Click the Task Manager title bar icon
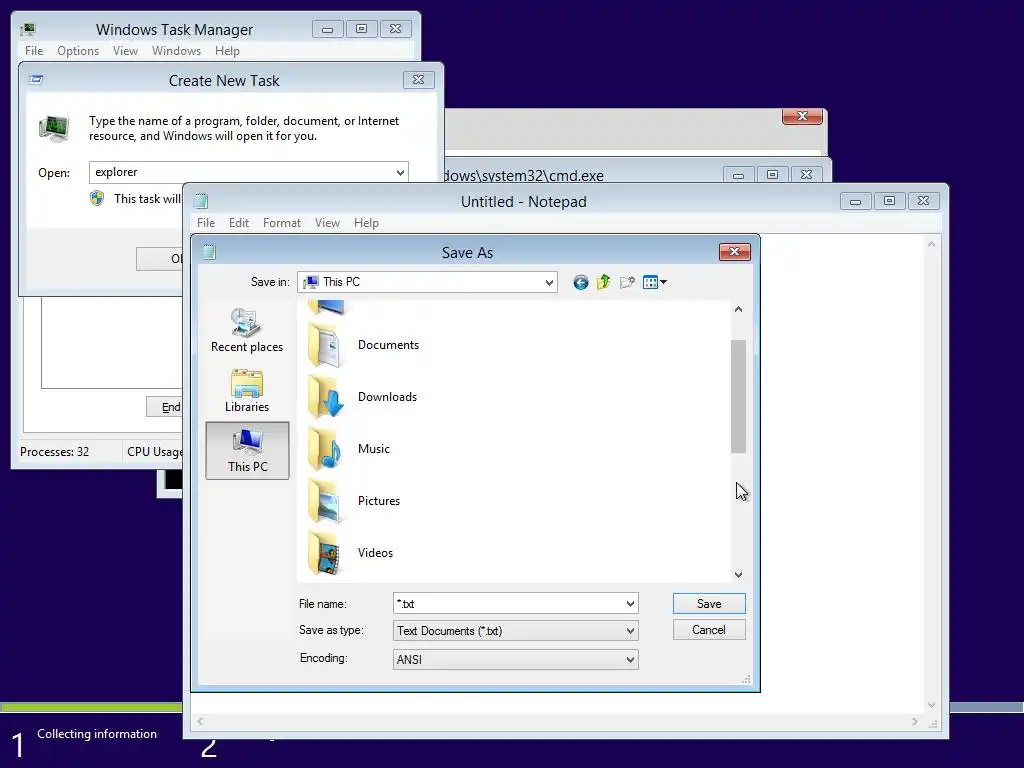 27,29
